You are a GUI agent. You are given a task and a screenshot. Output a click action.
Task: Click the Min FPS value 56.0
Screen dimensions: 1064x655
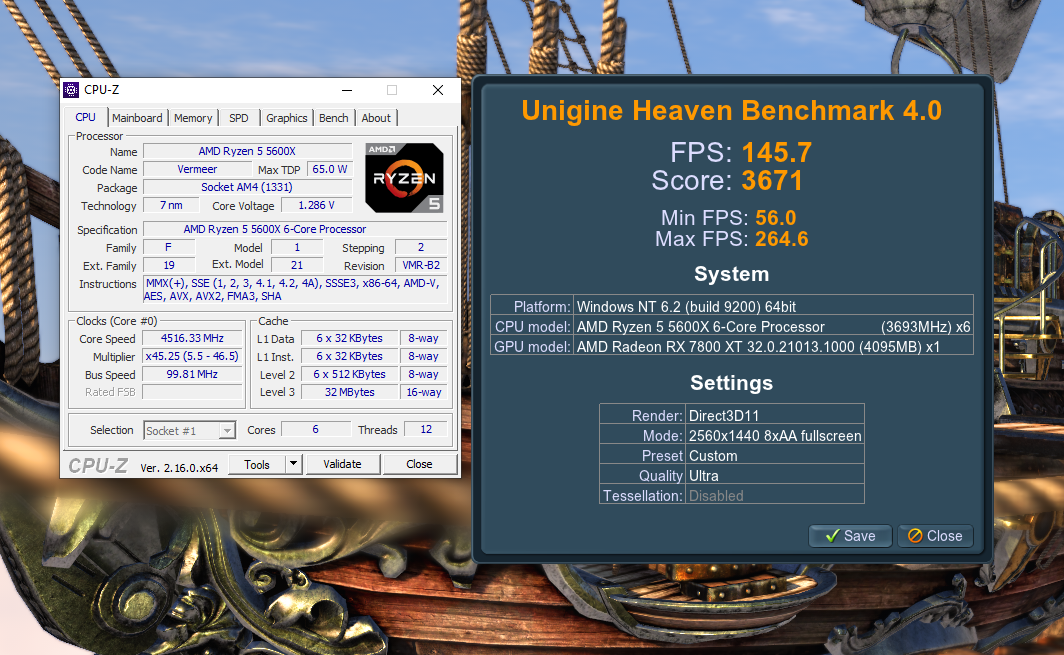coord(776,218)
